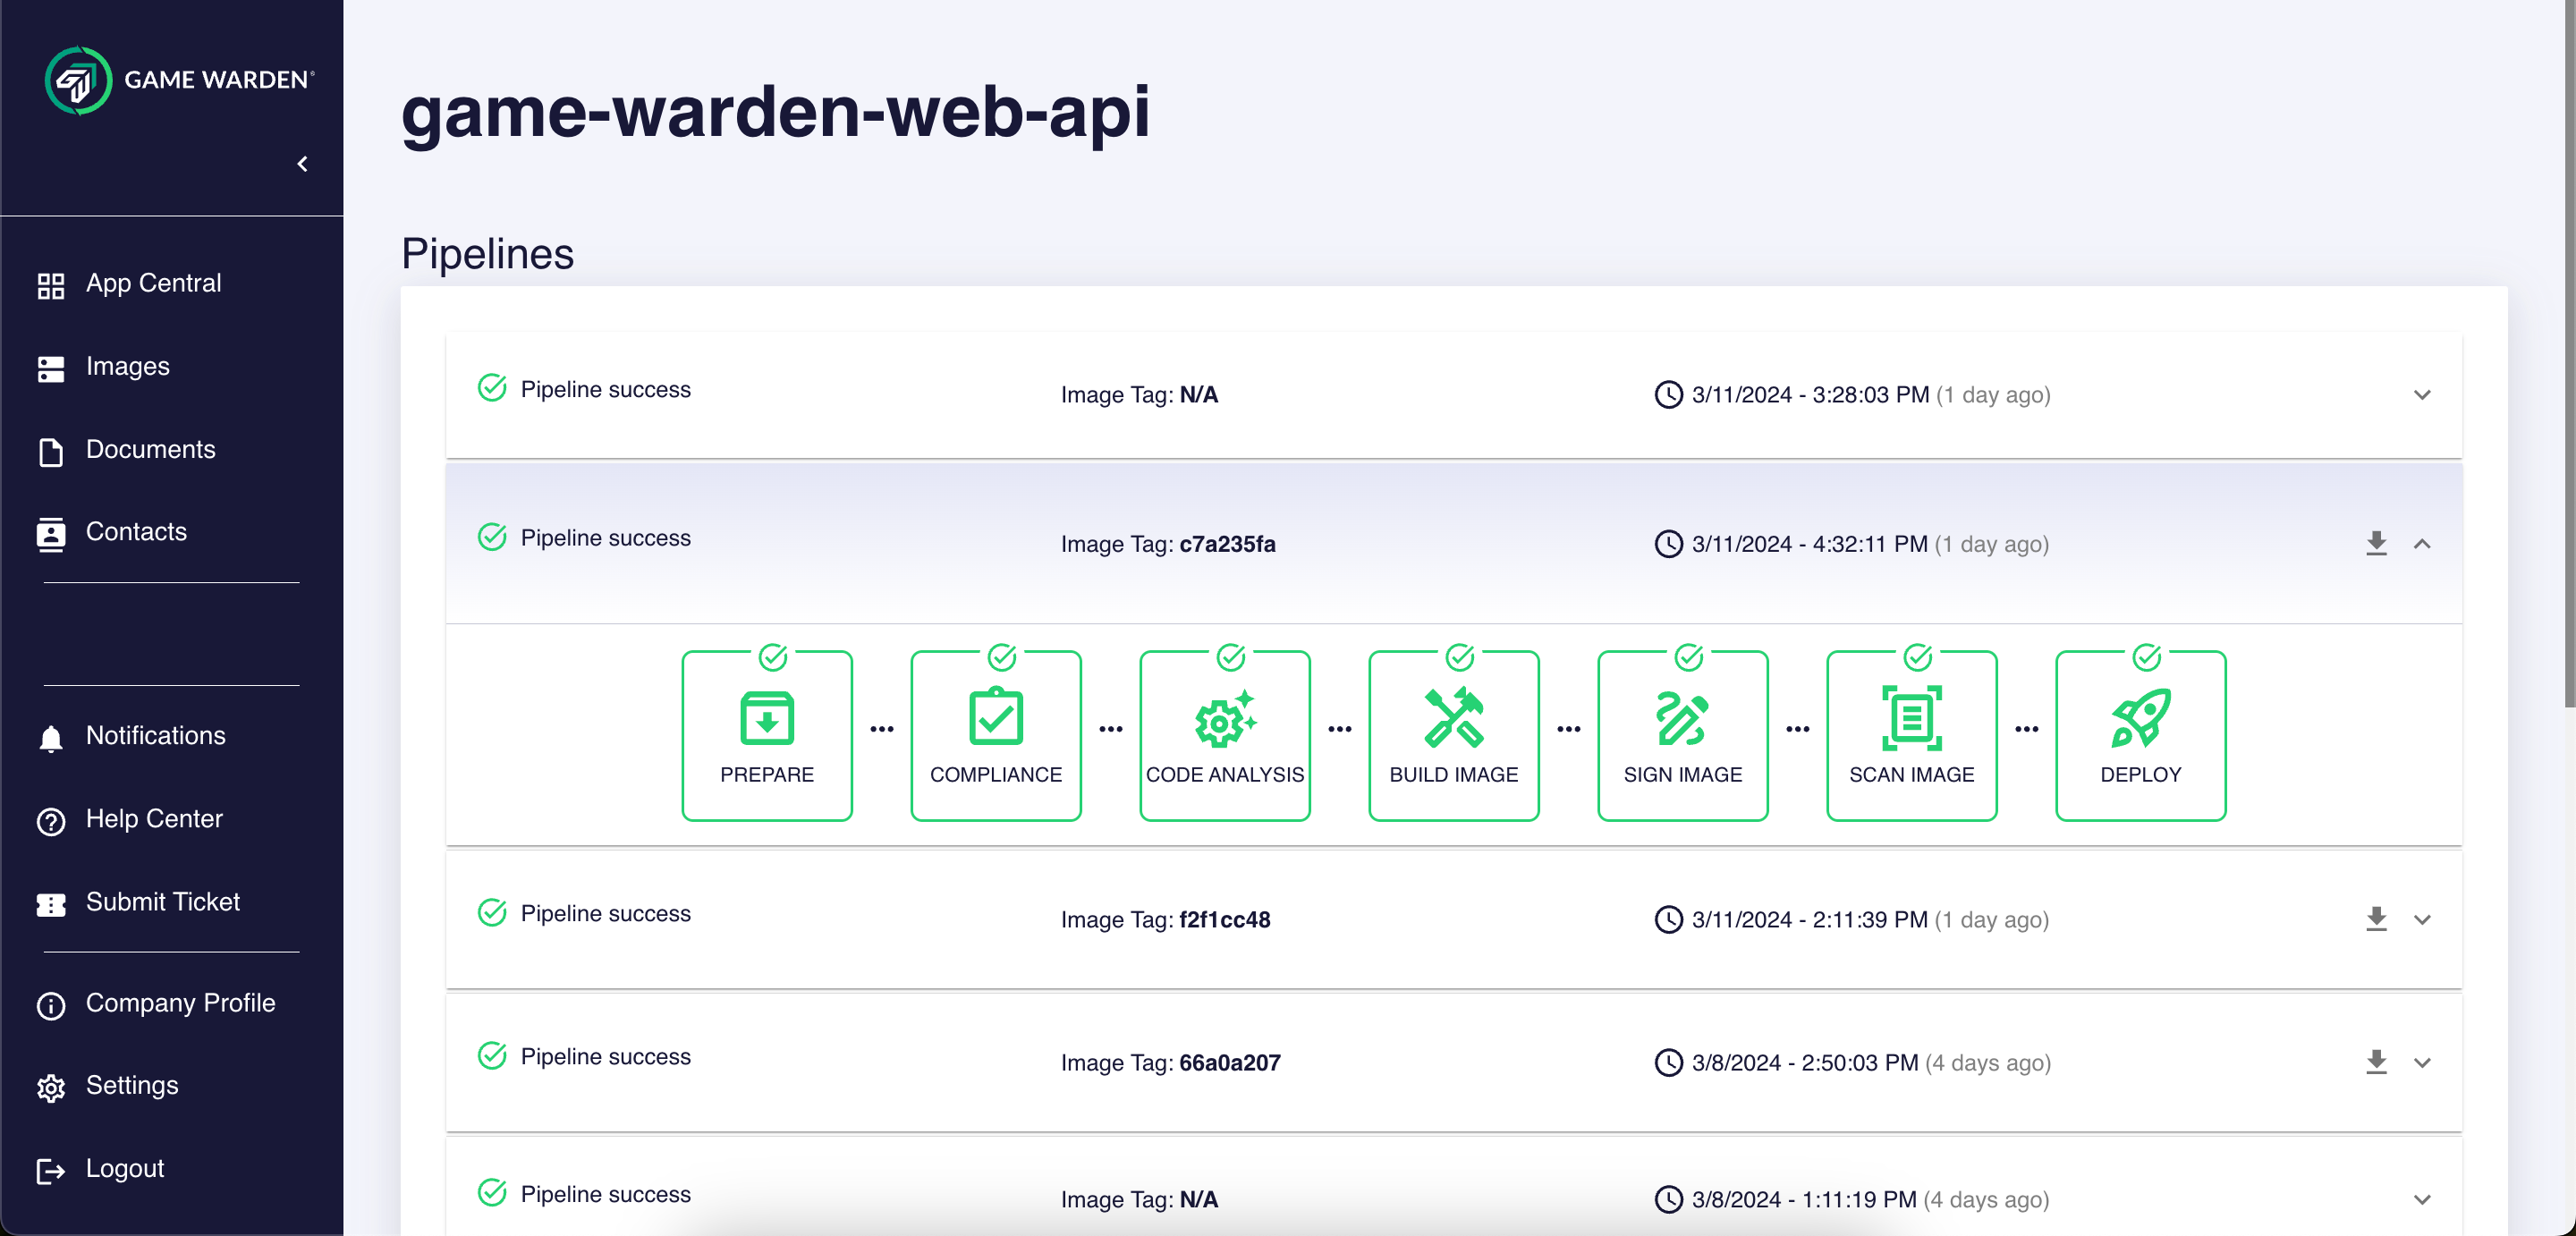
Task: Click the Game Warden logo
Action: (x=179, y=80)
